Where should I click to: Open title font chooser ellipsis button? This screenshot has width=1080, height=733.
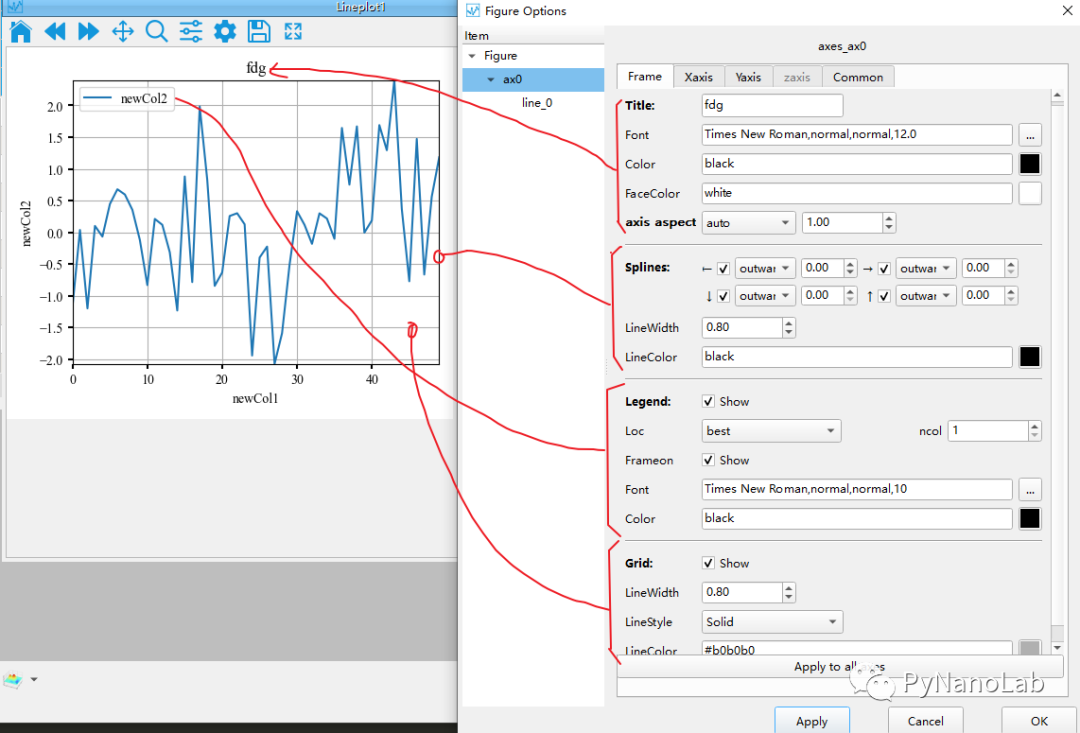click(1030, 135)
